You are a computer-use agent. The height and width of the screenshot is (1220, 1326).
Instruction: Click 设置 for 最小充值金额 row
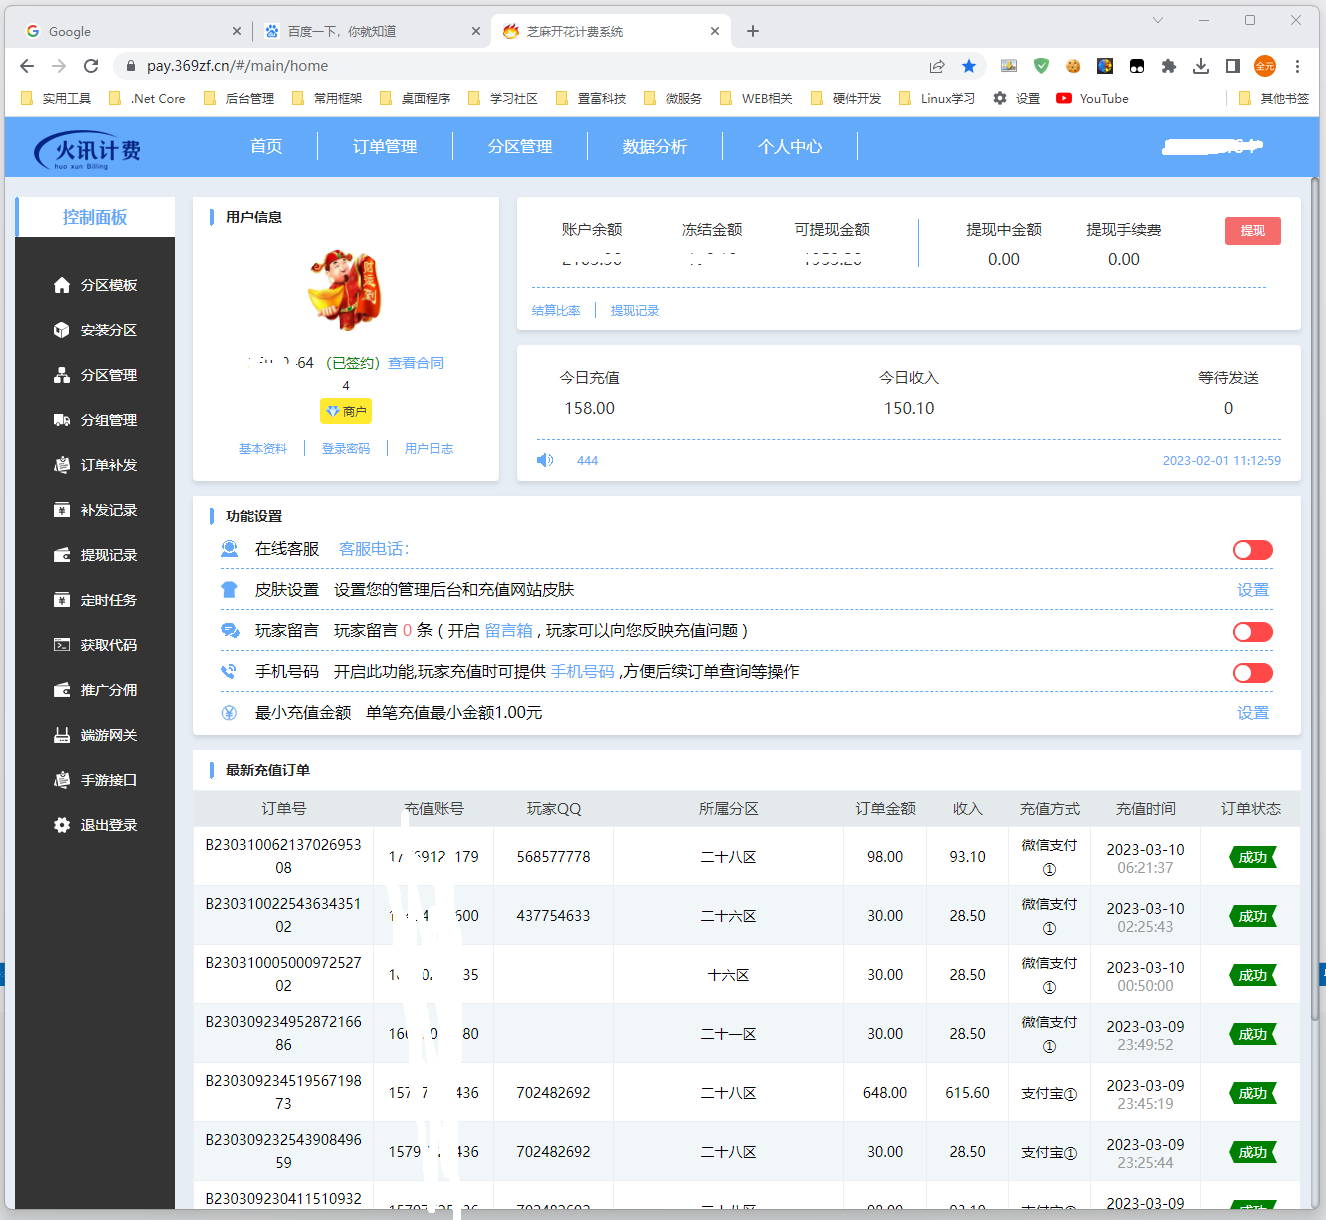click(x=1253, y=713)
